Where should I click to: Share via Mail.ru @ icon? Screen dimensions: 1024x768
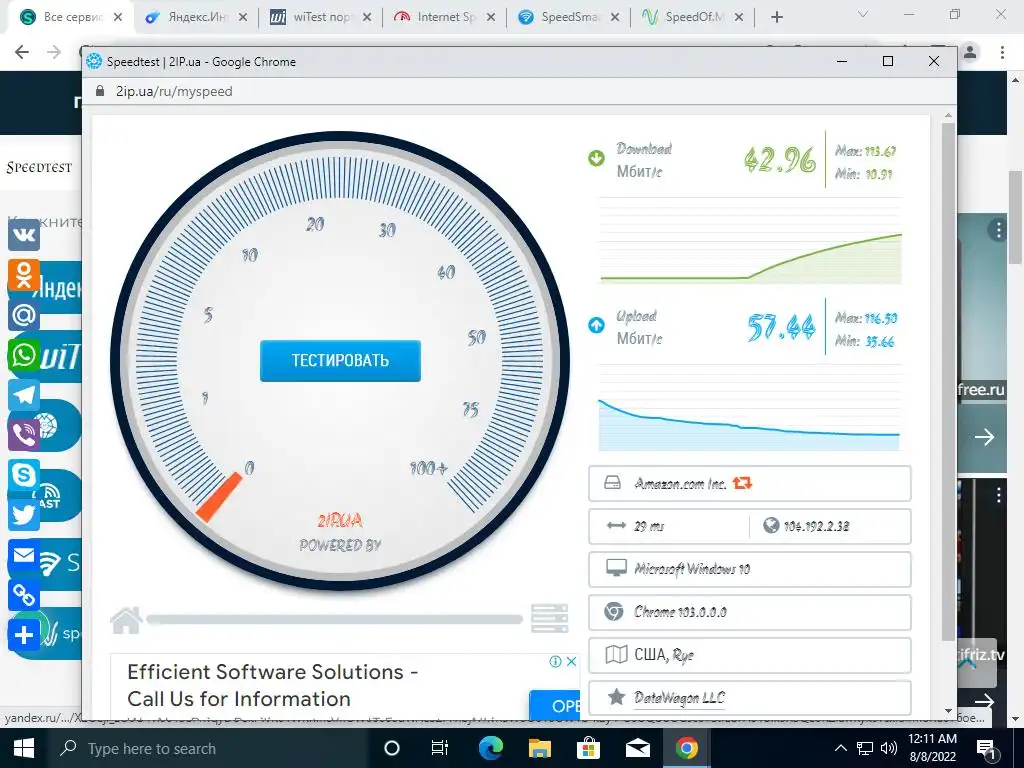pyautogui.click(x=24, y=315)
